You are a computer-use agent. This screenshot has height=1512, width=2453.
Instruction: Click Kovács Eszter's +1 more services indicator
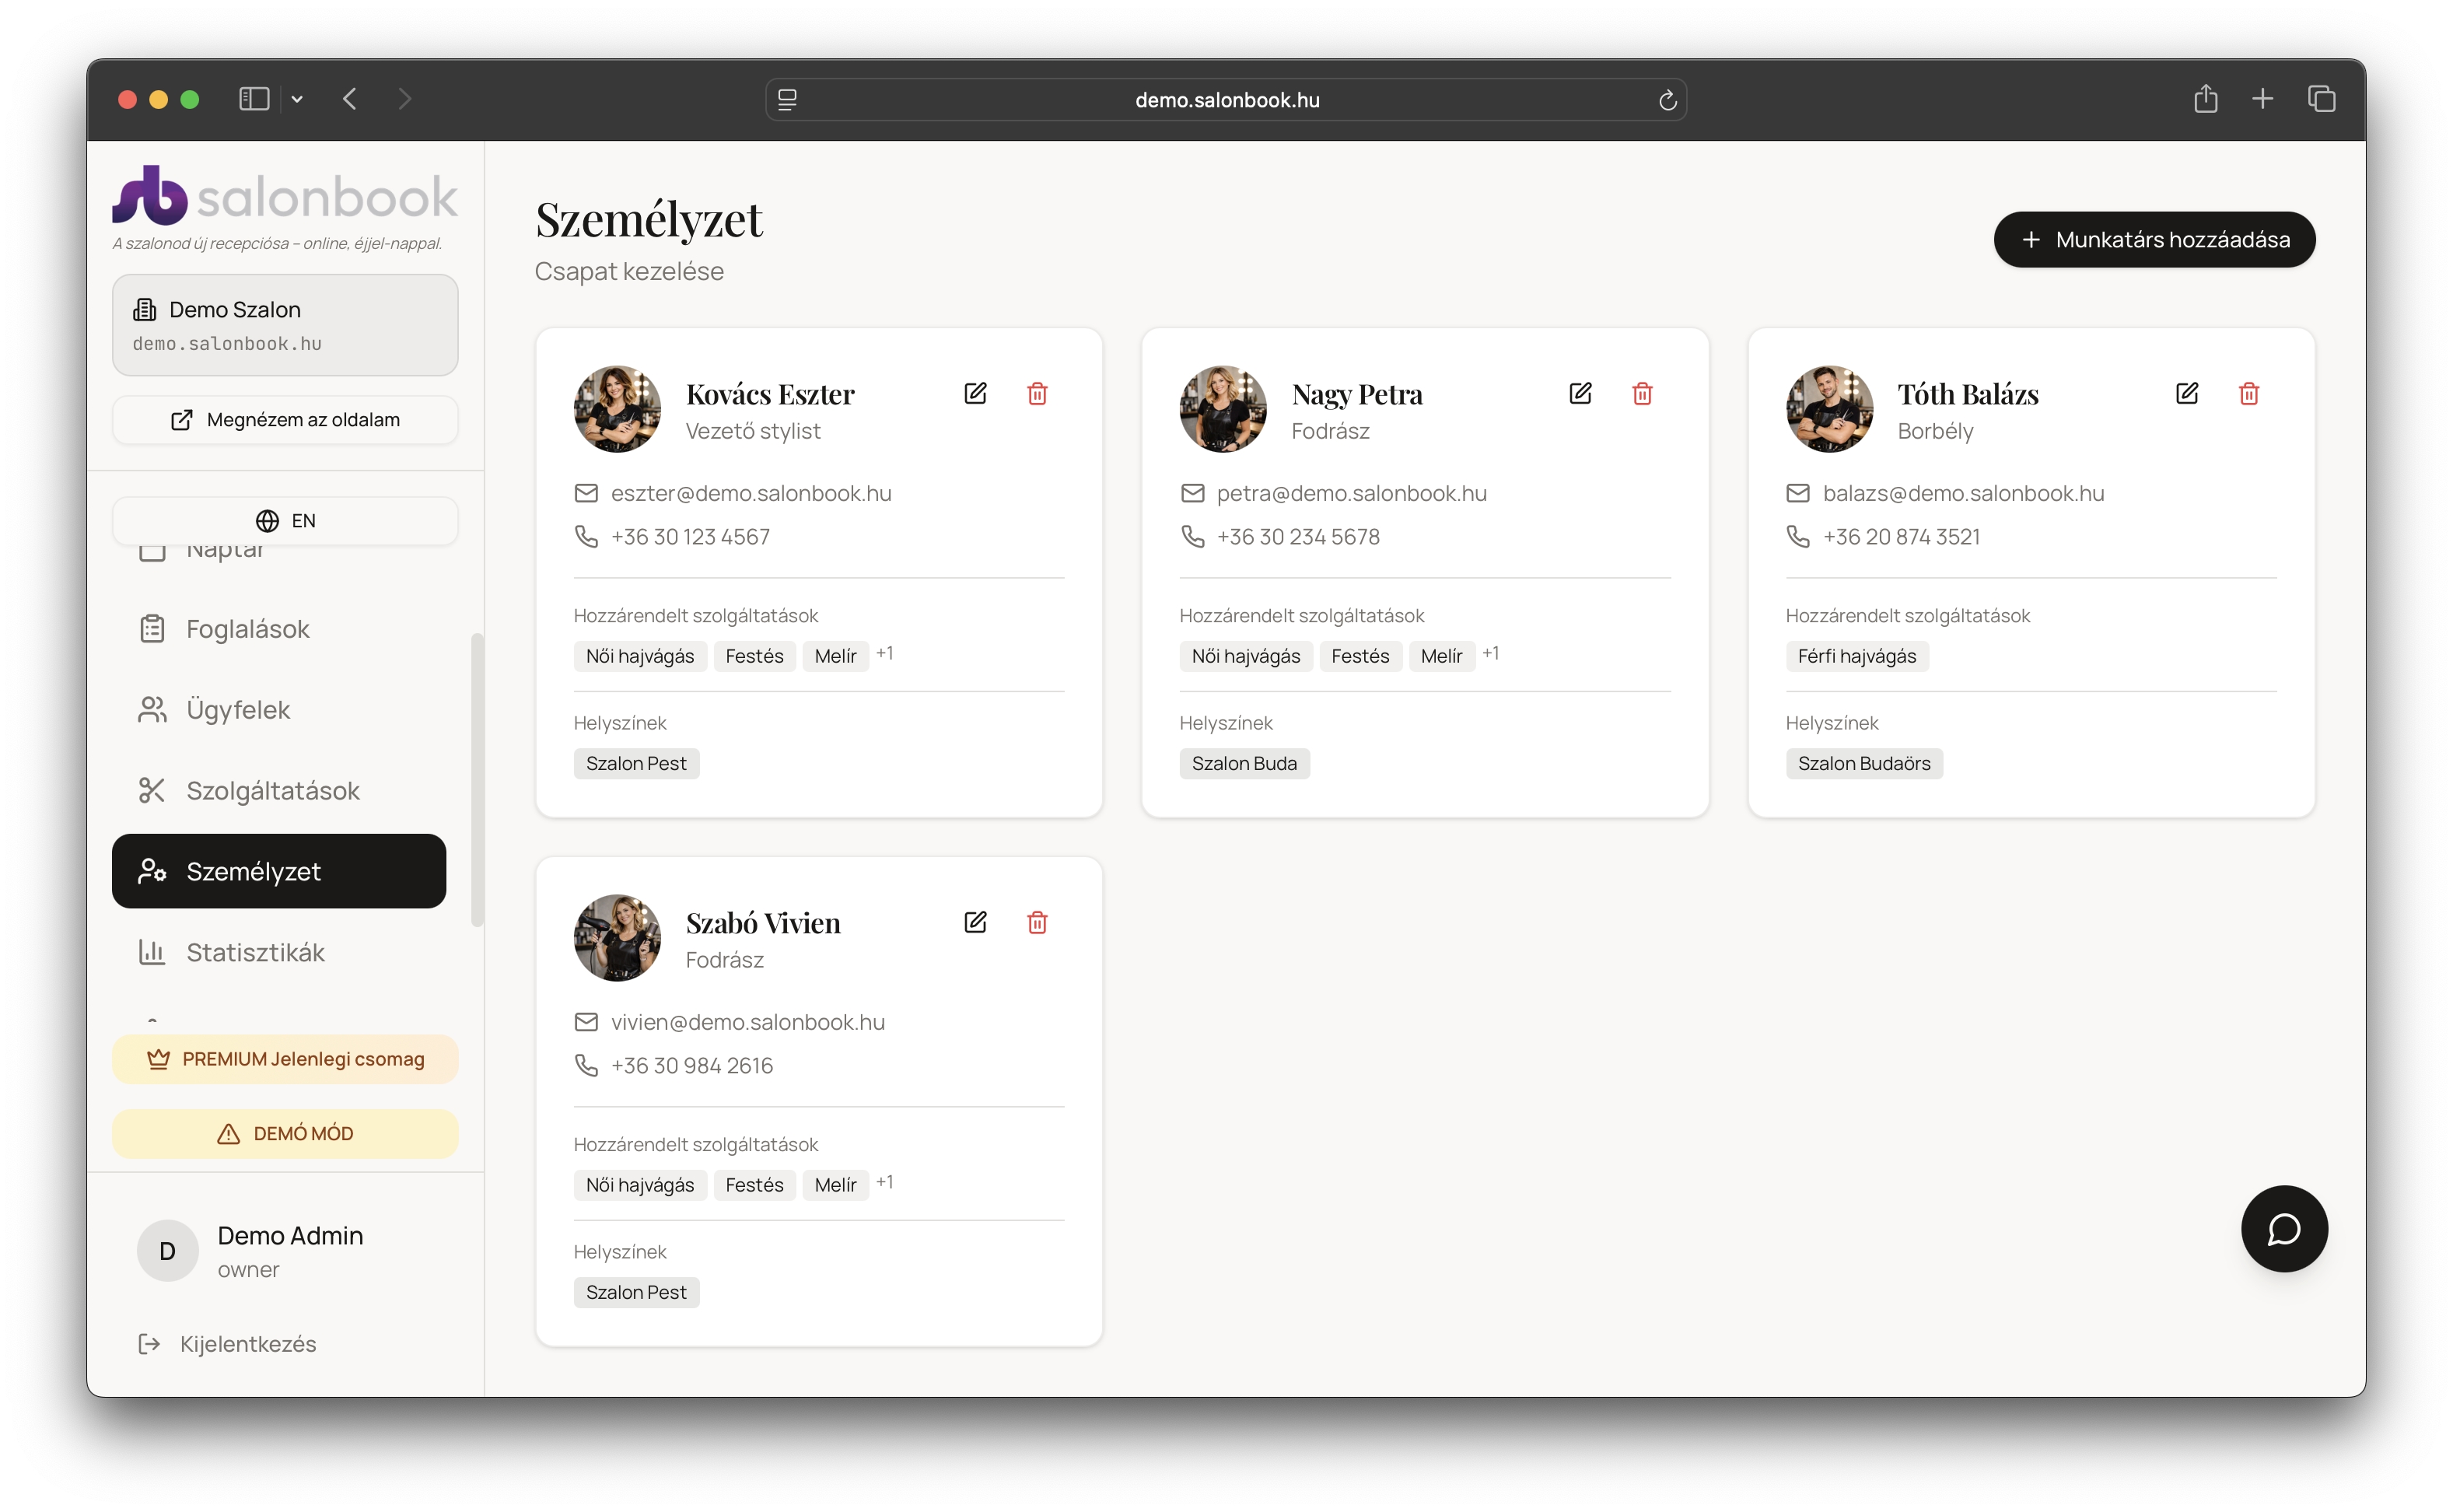coord(885,654)
